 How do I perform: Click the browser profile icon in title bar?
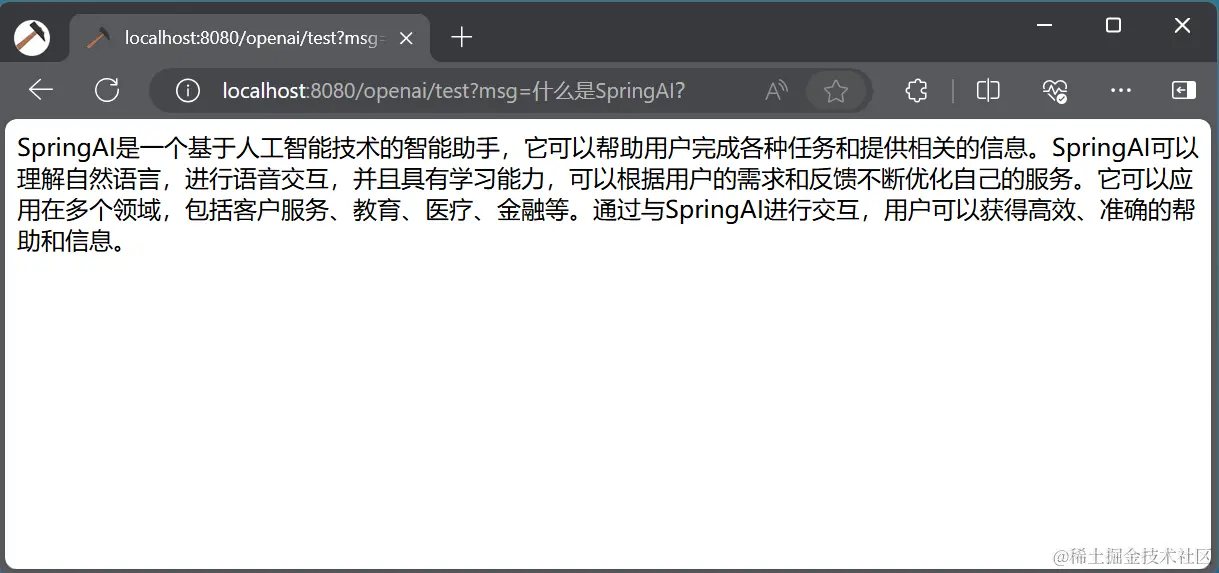pos(32,38)
